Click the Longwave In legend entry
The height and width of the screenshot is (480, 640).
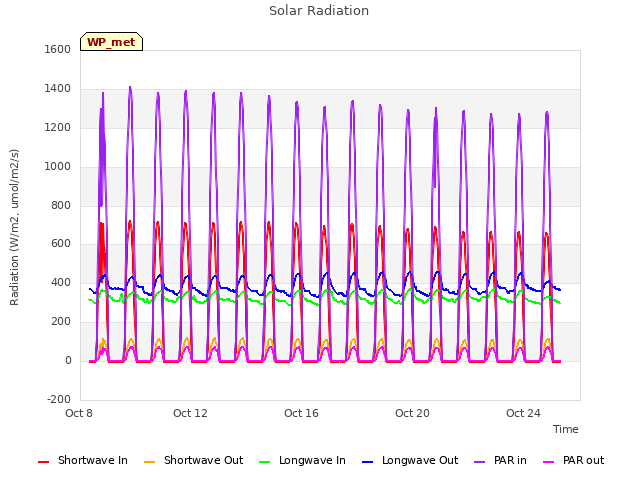click(302, 460)
